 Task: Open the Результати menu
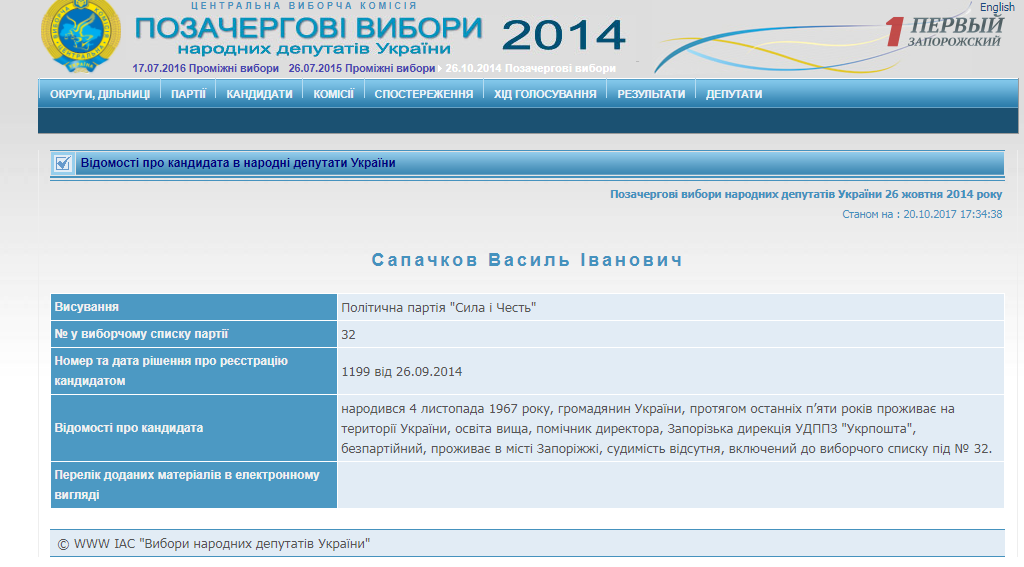(x=651, y=94)
